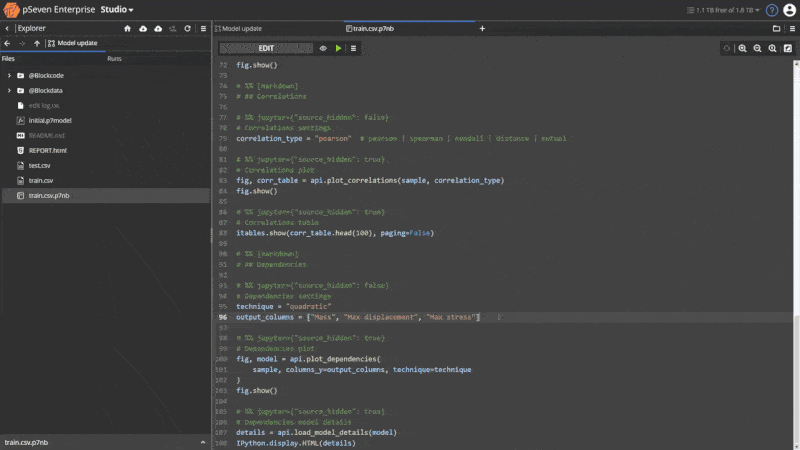The image size is (800, 450).
Task: Navigate forward in Explorer
Action: tap(22, 43)
